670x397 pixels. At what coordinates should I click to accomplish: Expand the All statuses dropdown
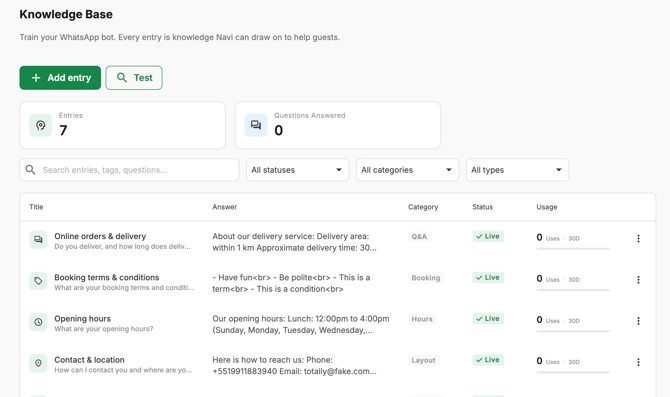click(x=297, y=170)
